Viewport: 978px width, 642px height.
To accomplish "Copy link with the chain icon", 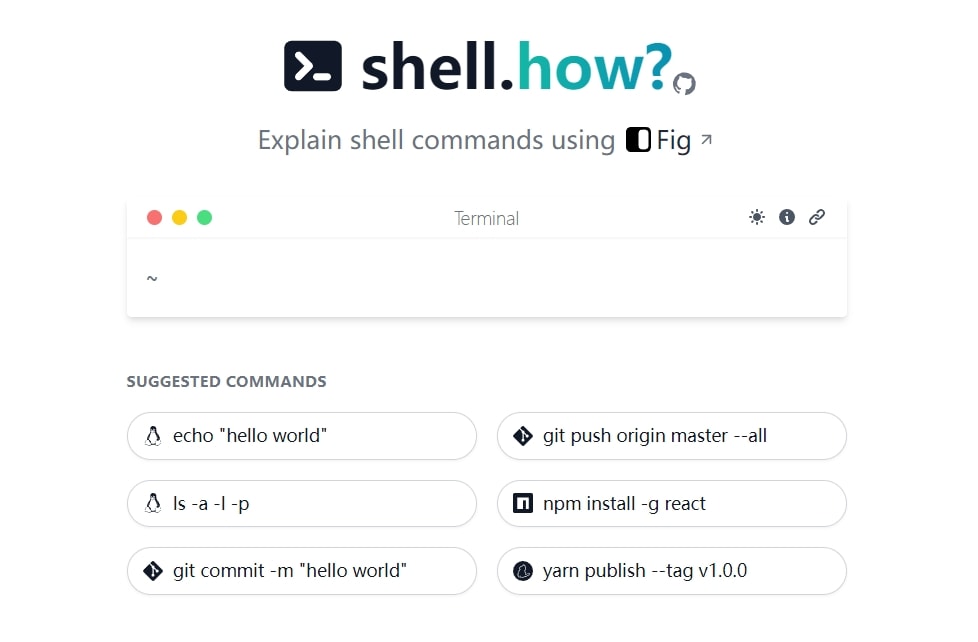I will (817, 217).
